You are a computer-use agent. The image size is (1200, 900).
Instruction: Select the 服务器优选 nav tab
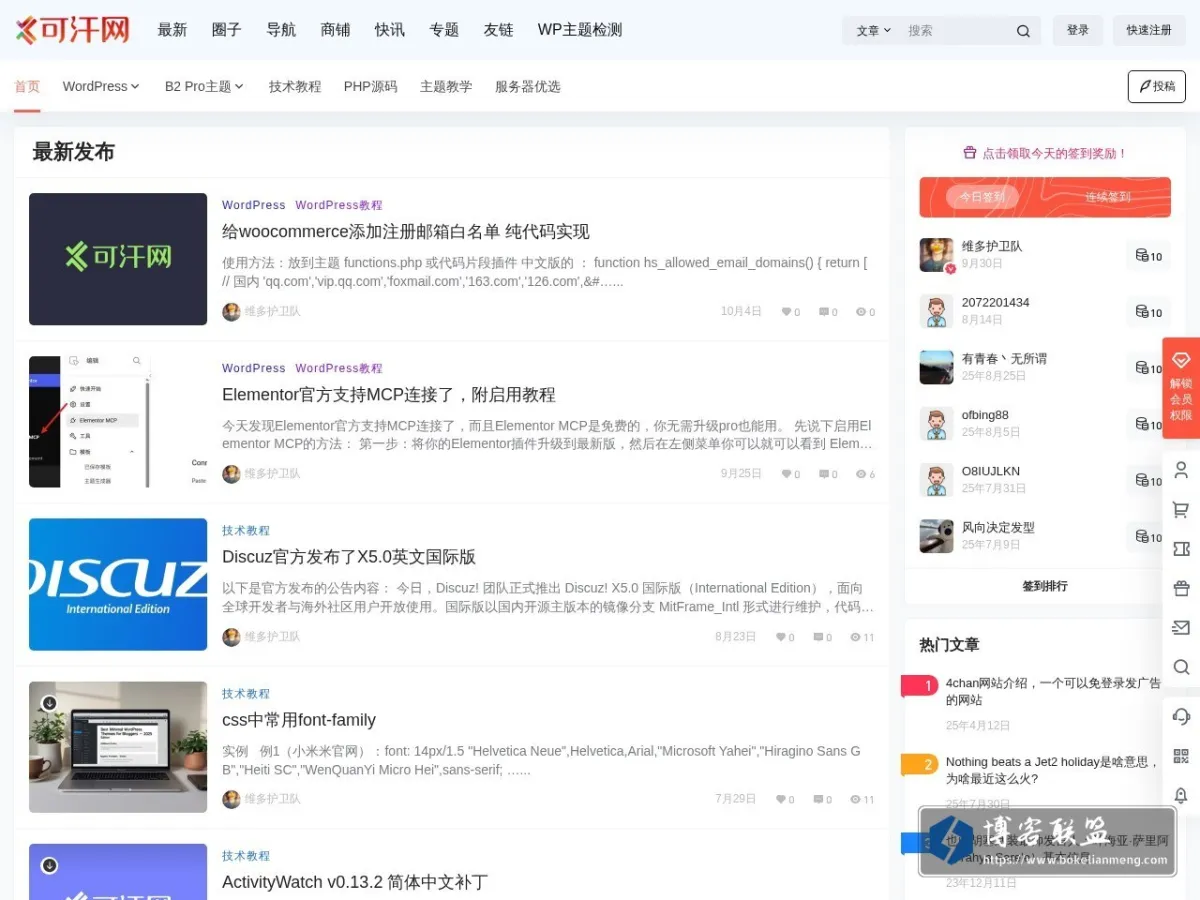point(528,86)
